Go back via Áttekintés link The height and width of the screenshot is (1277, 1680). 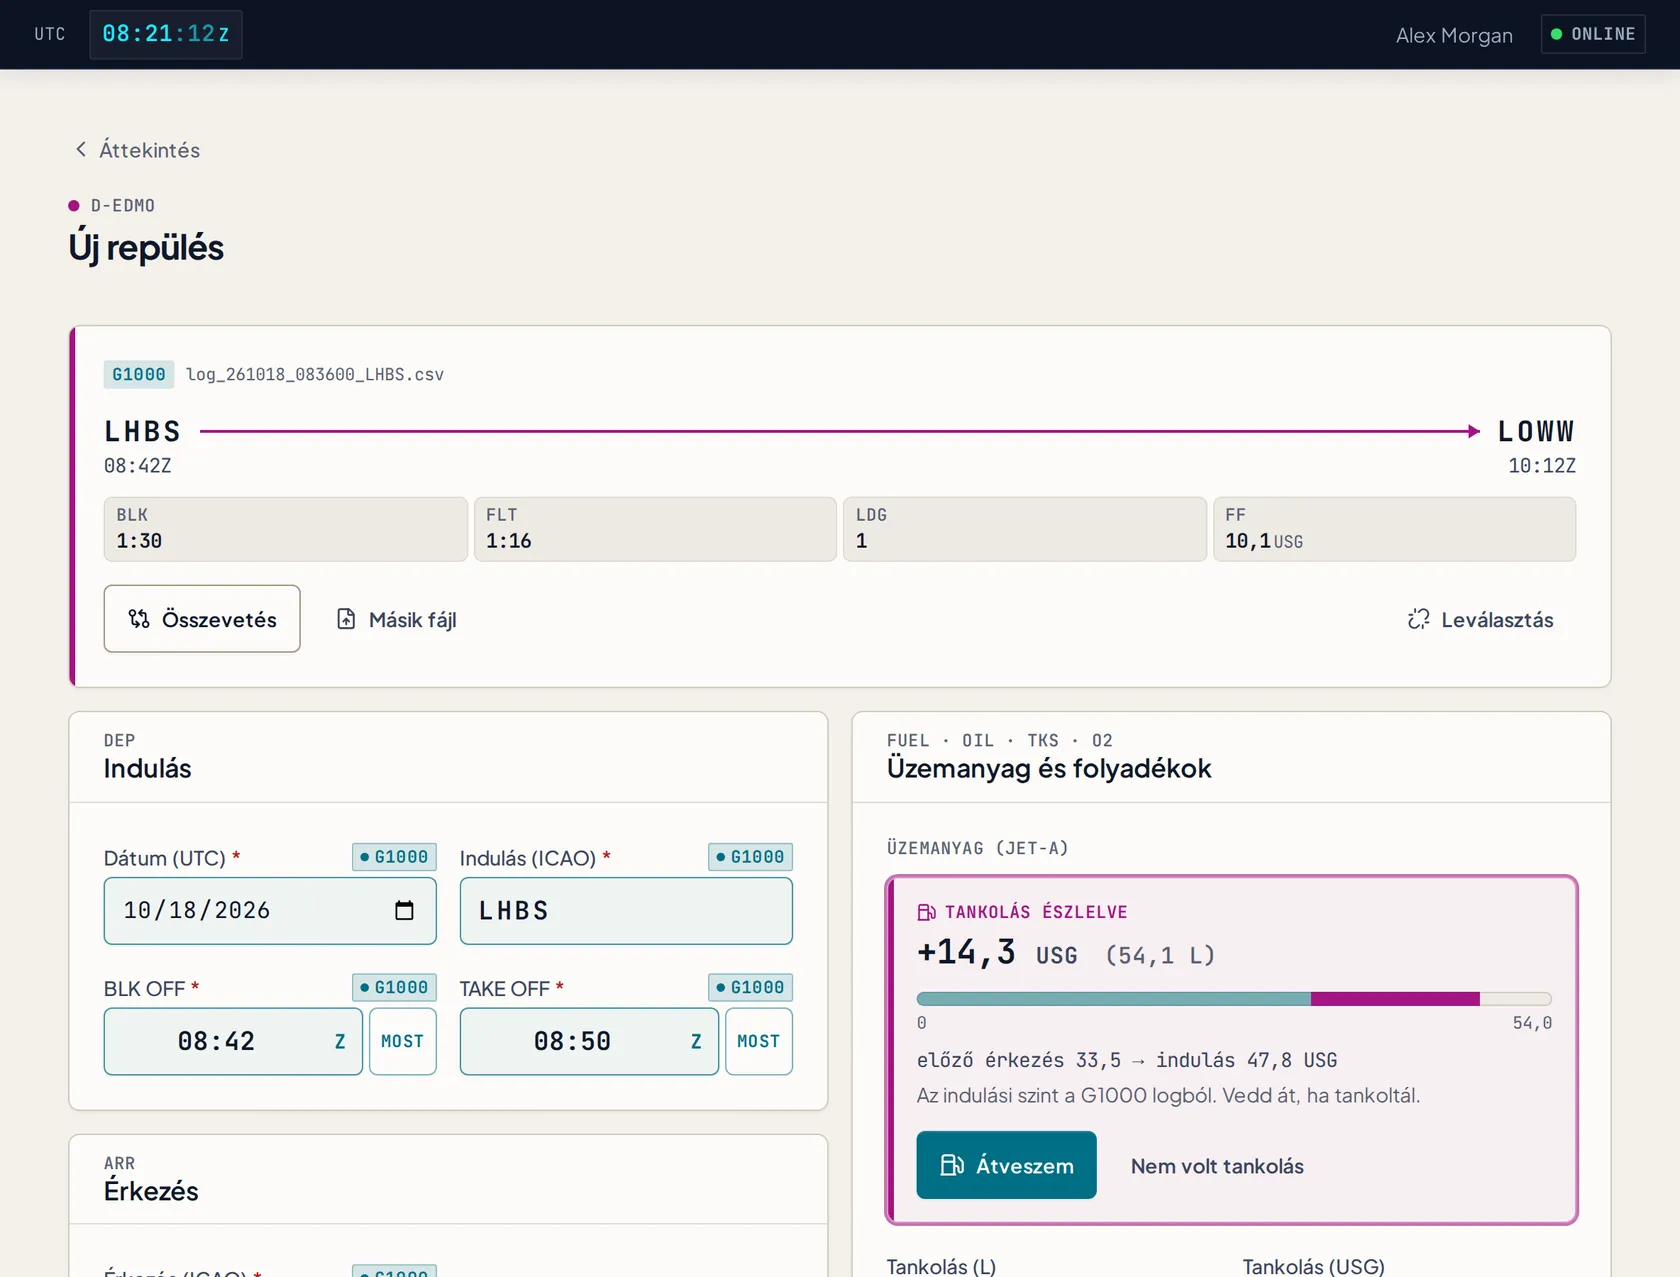[x=149, y=150]
